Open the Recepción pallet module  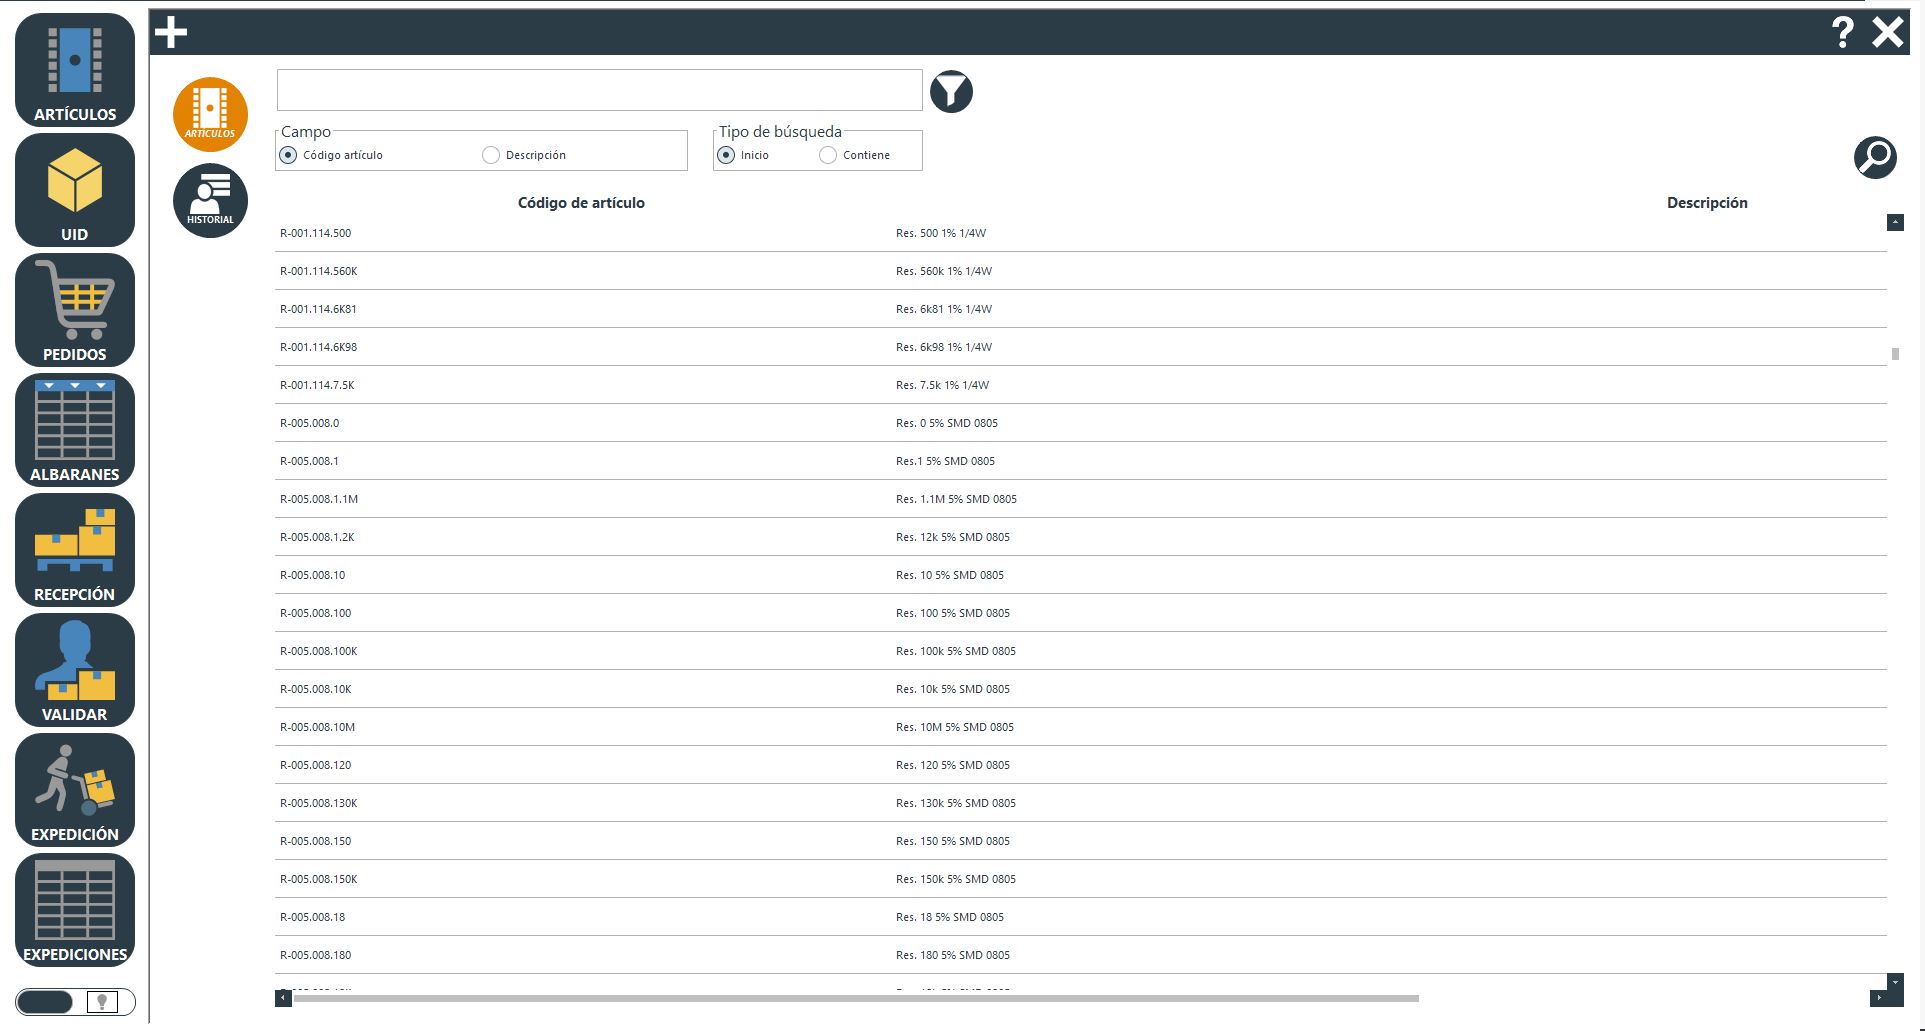(75, 550)
